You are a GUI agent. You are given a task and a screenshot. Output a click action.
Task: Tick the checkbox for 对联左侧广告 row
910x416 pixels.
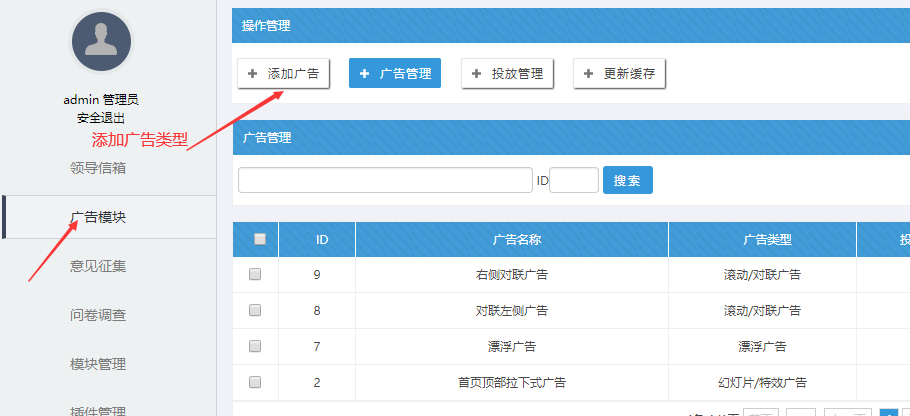(255, 310)
